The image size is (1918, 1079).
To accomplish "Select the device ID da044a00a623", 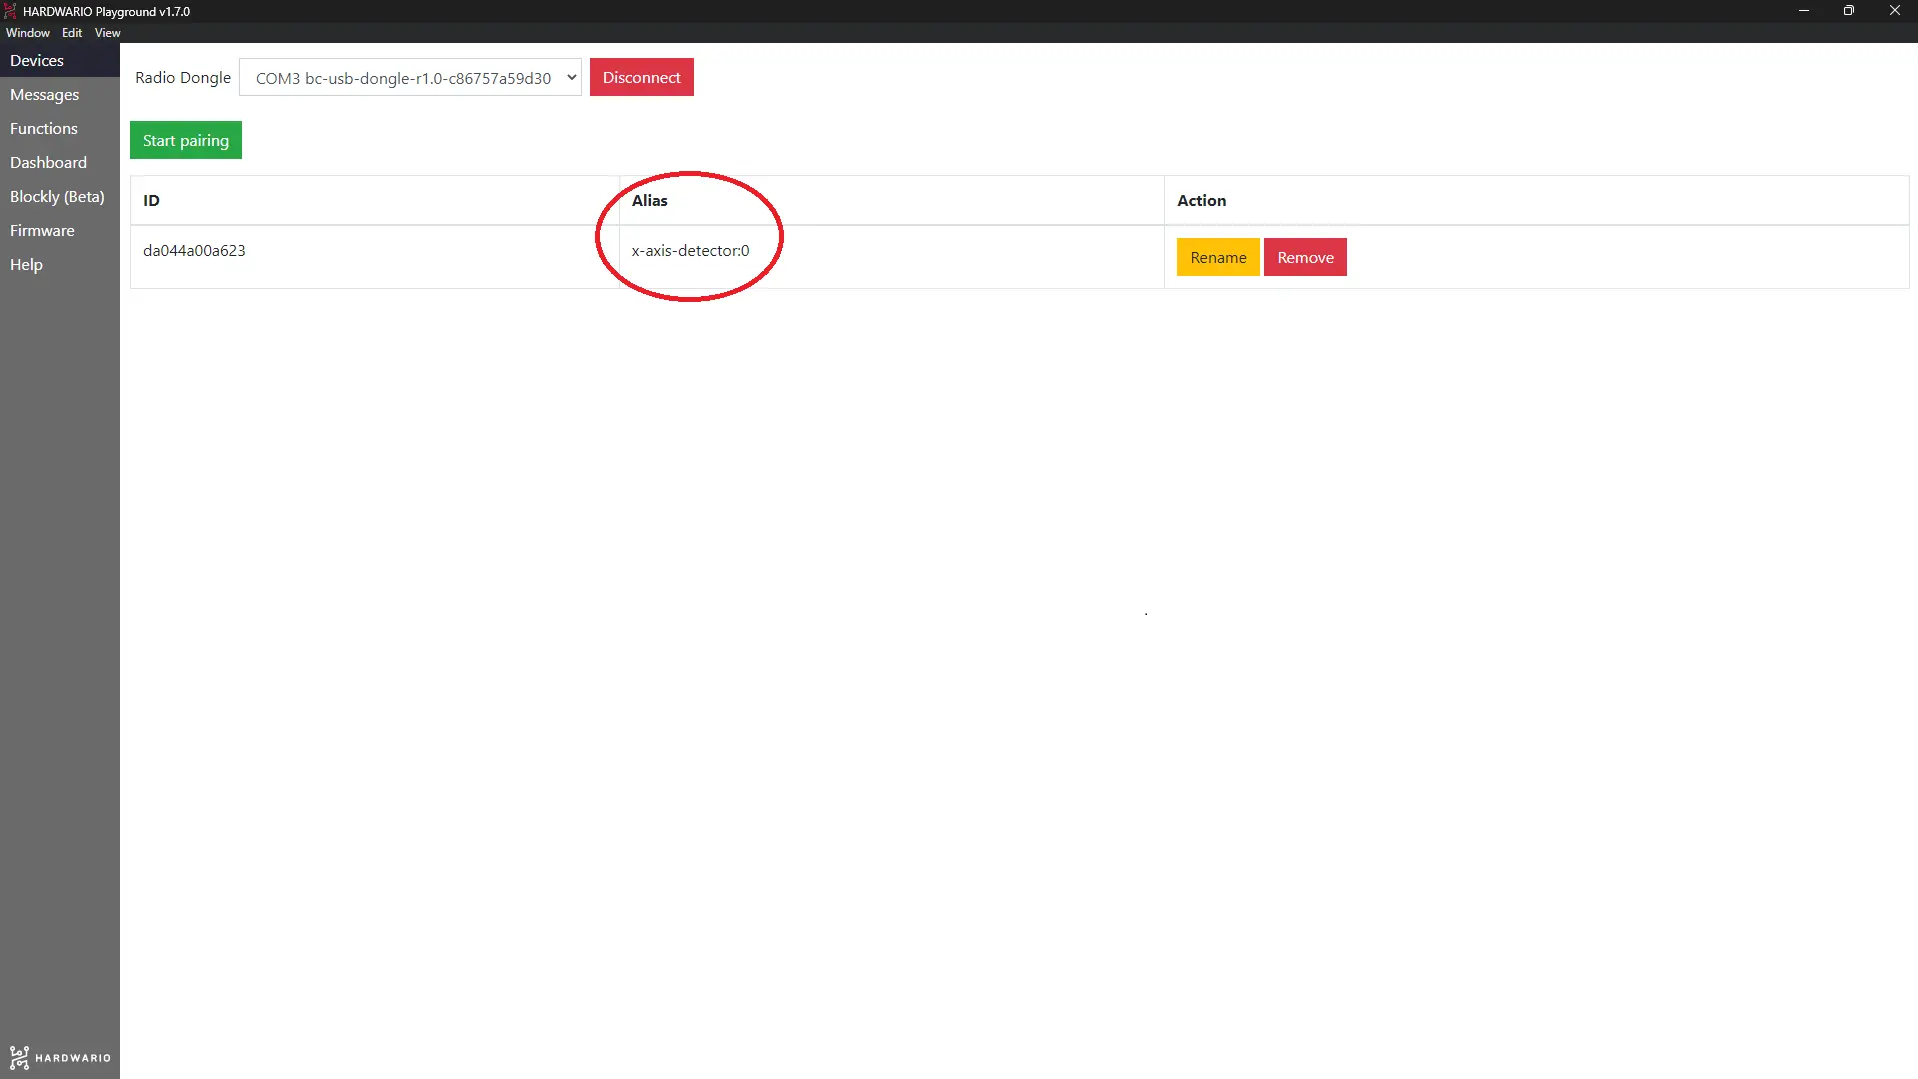I will [x=194, y=250].
